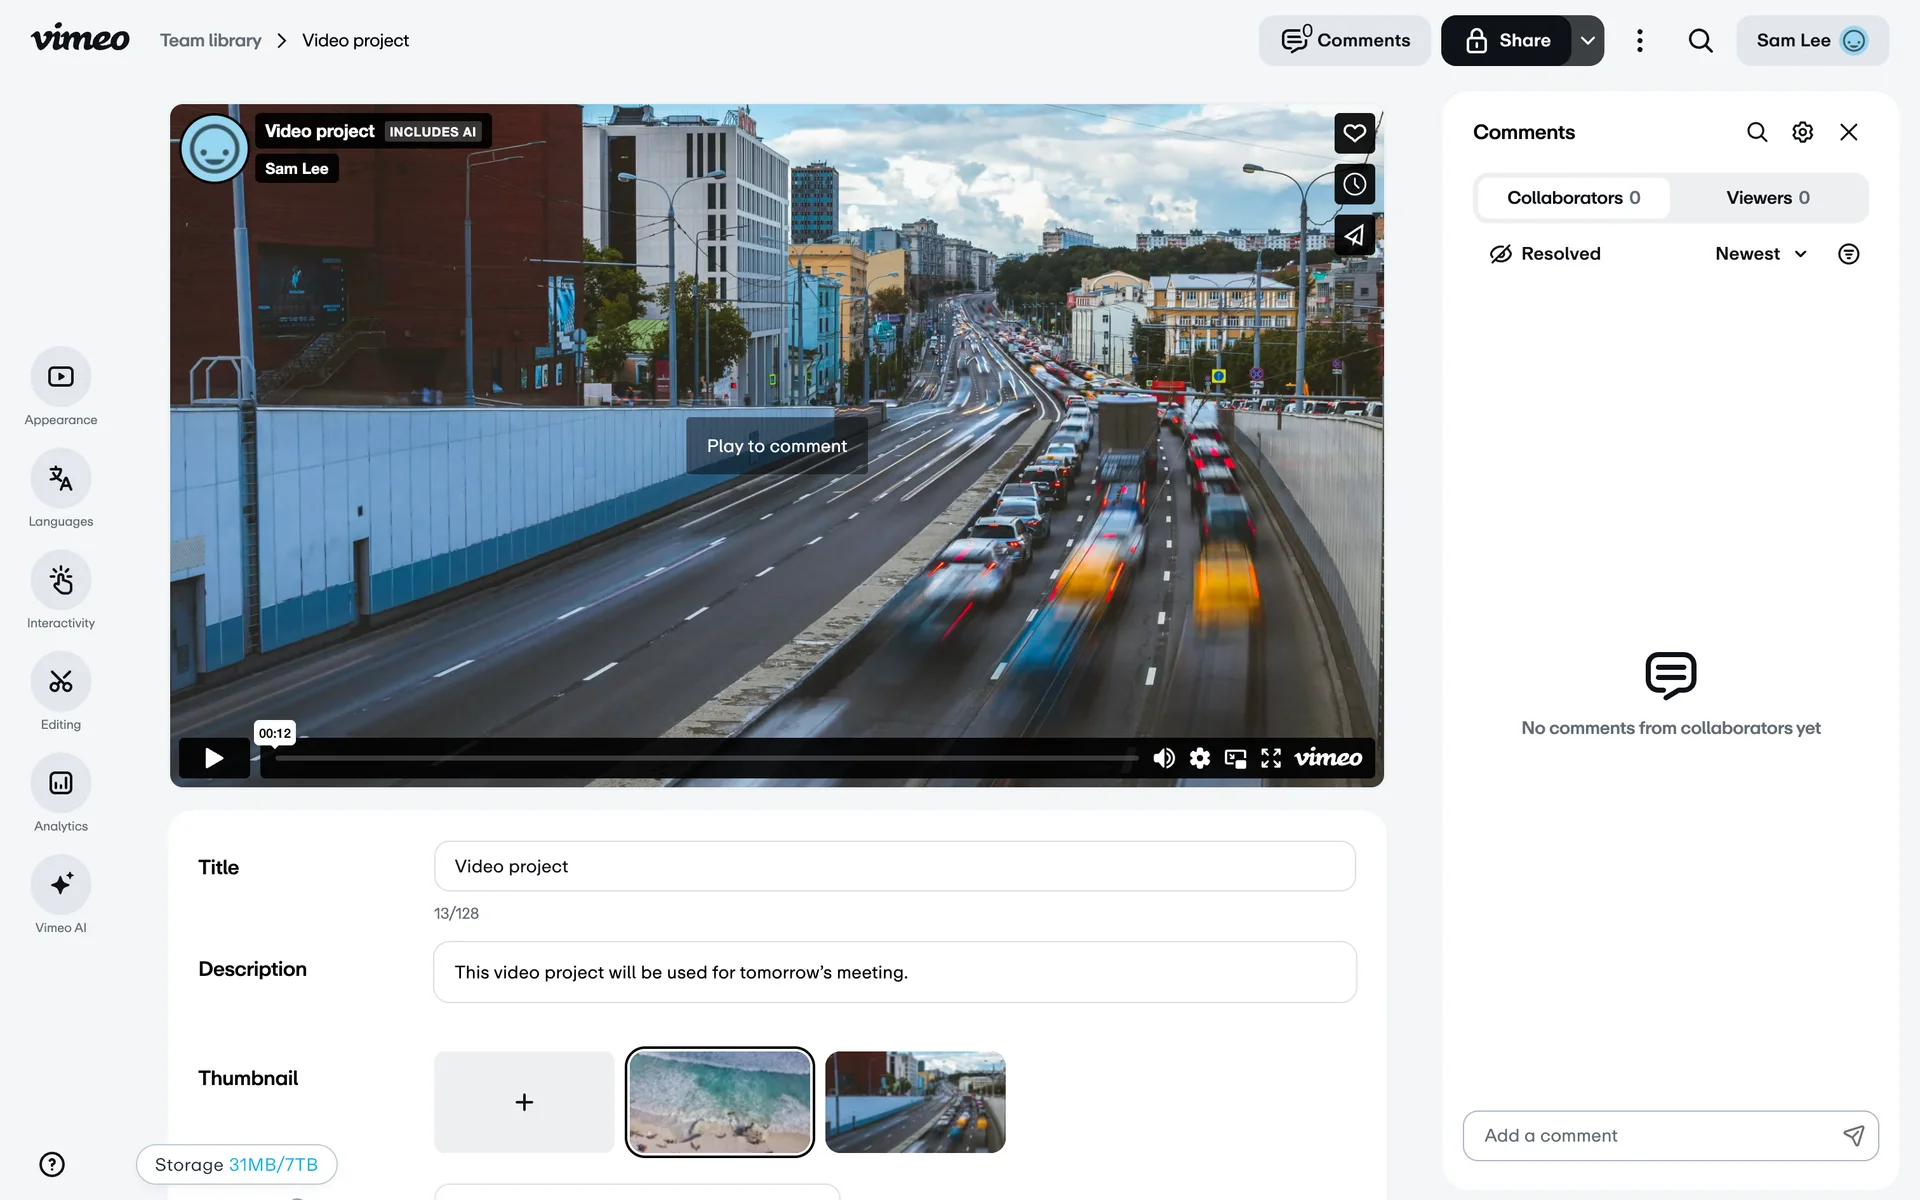Toggle picture-in-picture mode
Image resolution: width=1920 pixels, height=1200 pixels.
1235,758
